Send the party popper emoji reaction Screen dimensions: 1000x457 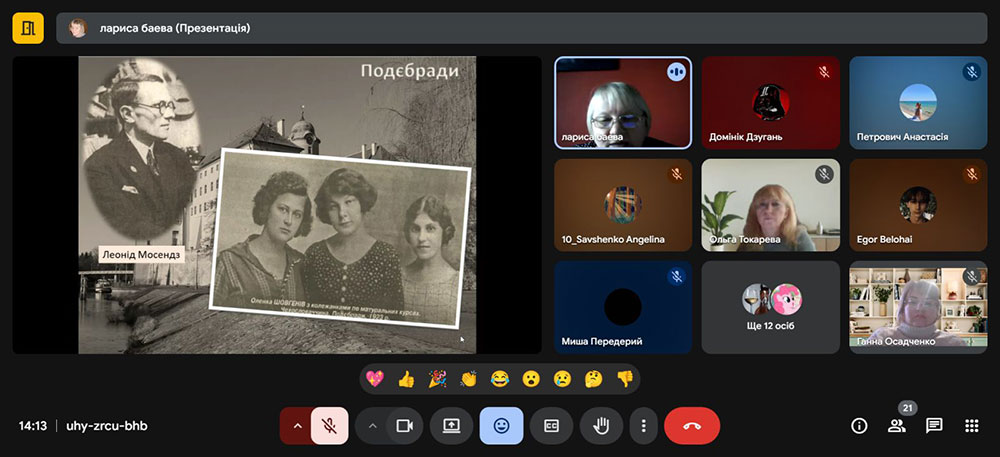[x=437, y=379]
